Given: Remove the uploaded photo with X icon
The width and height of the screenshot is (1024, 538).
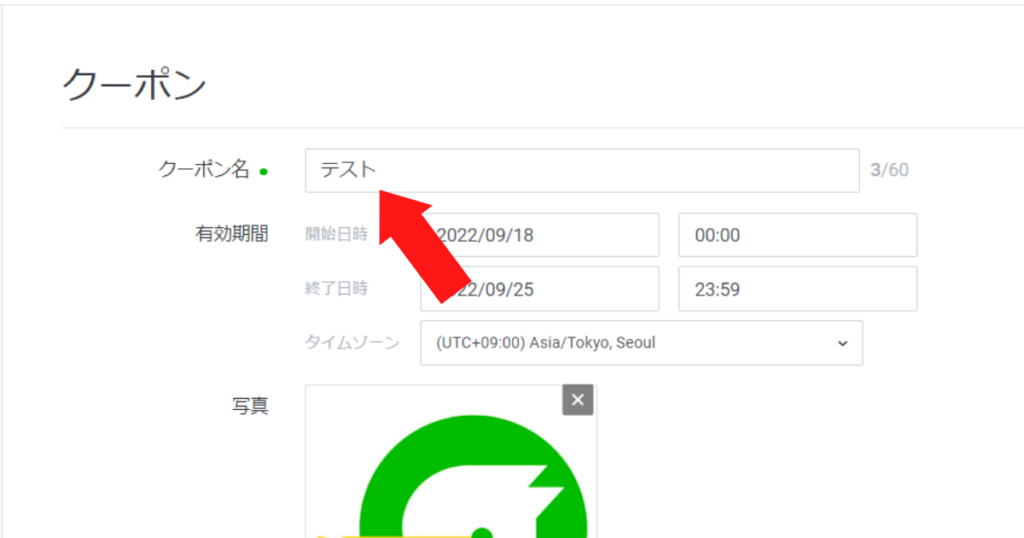Looking at the screenshot, I should pos(578,400).
